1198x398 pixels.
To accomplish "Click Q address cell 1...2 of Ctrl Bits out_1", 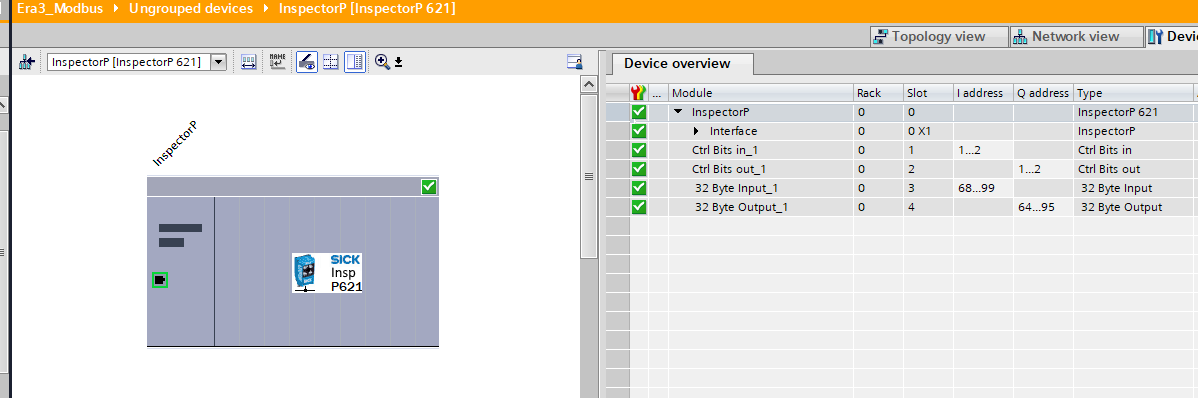I will coord(1043,170).
